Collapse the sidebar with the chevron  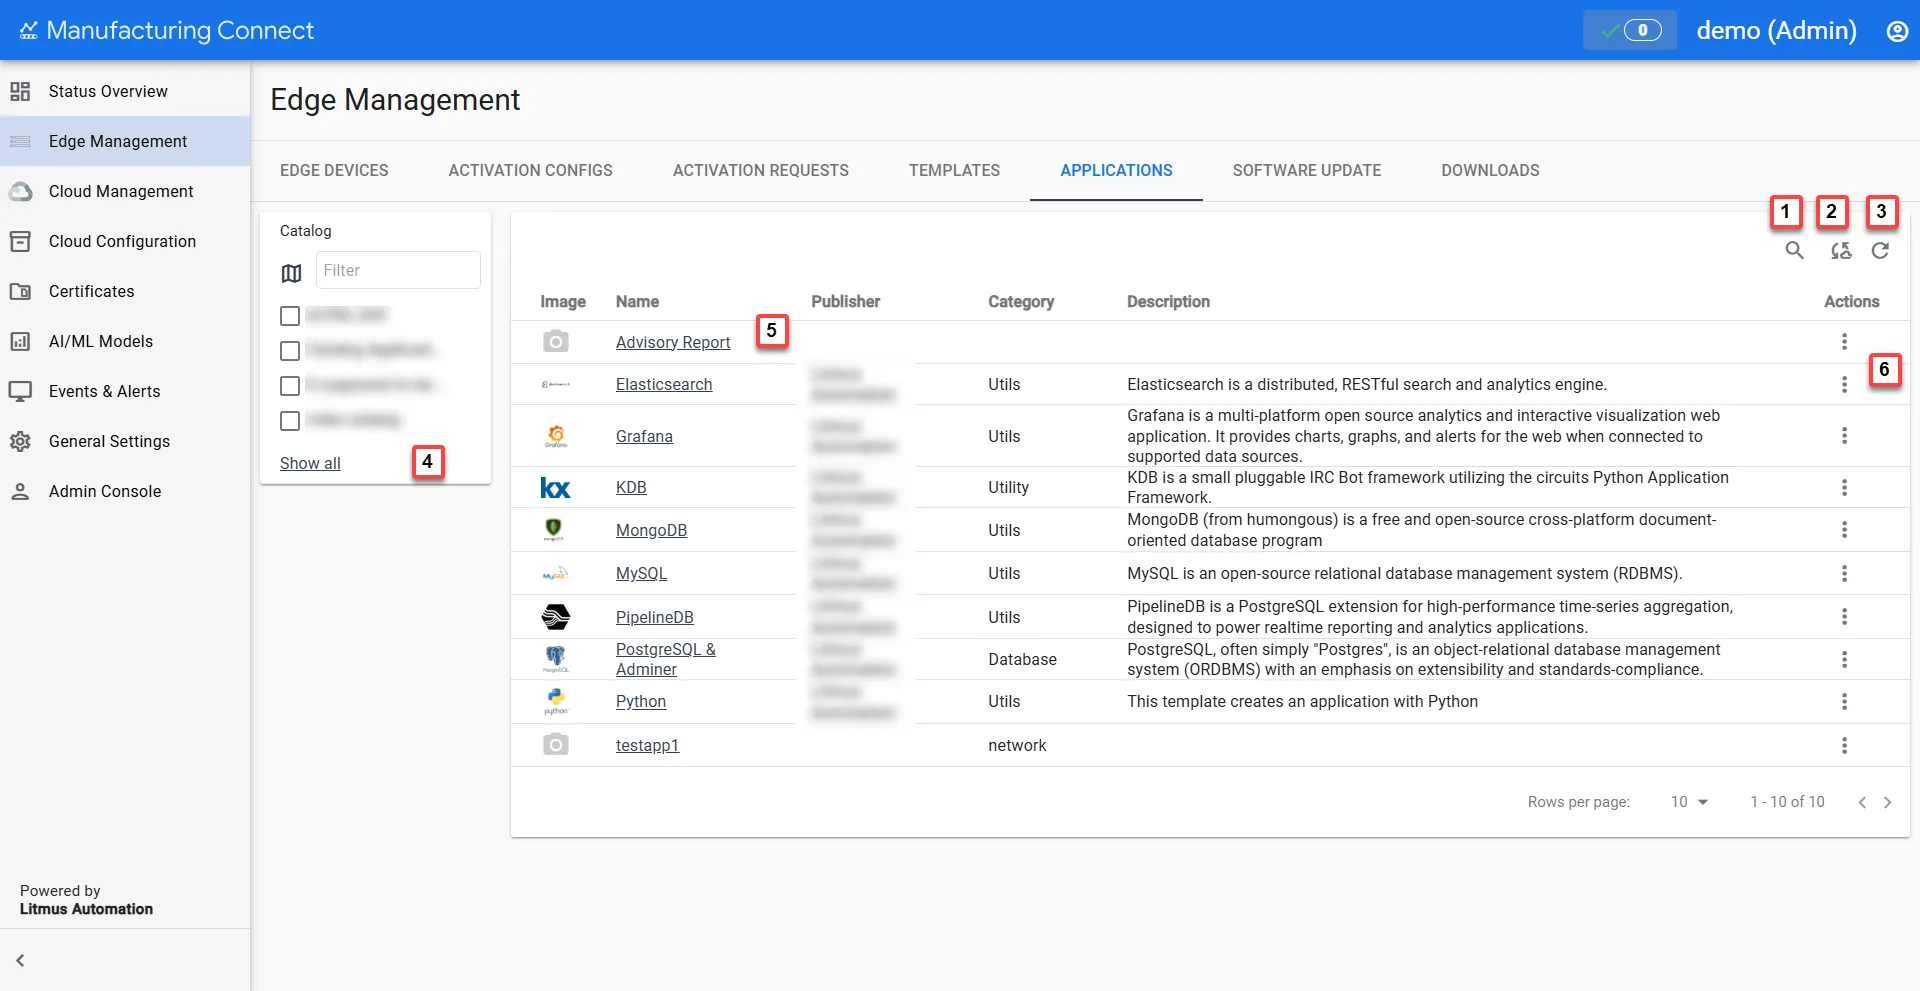click(20, 960)
